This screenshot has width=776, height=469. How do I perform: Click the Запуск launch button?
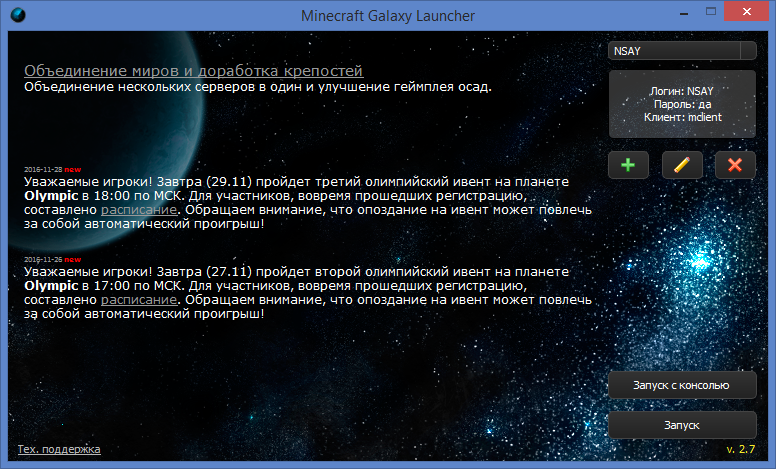click(x=682, y=425)
